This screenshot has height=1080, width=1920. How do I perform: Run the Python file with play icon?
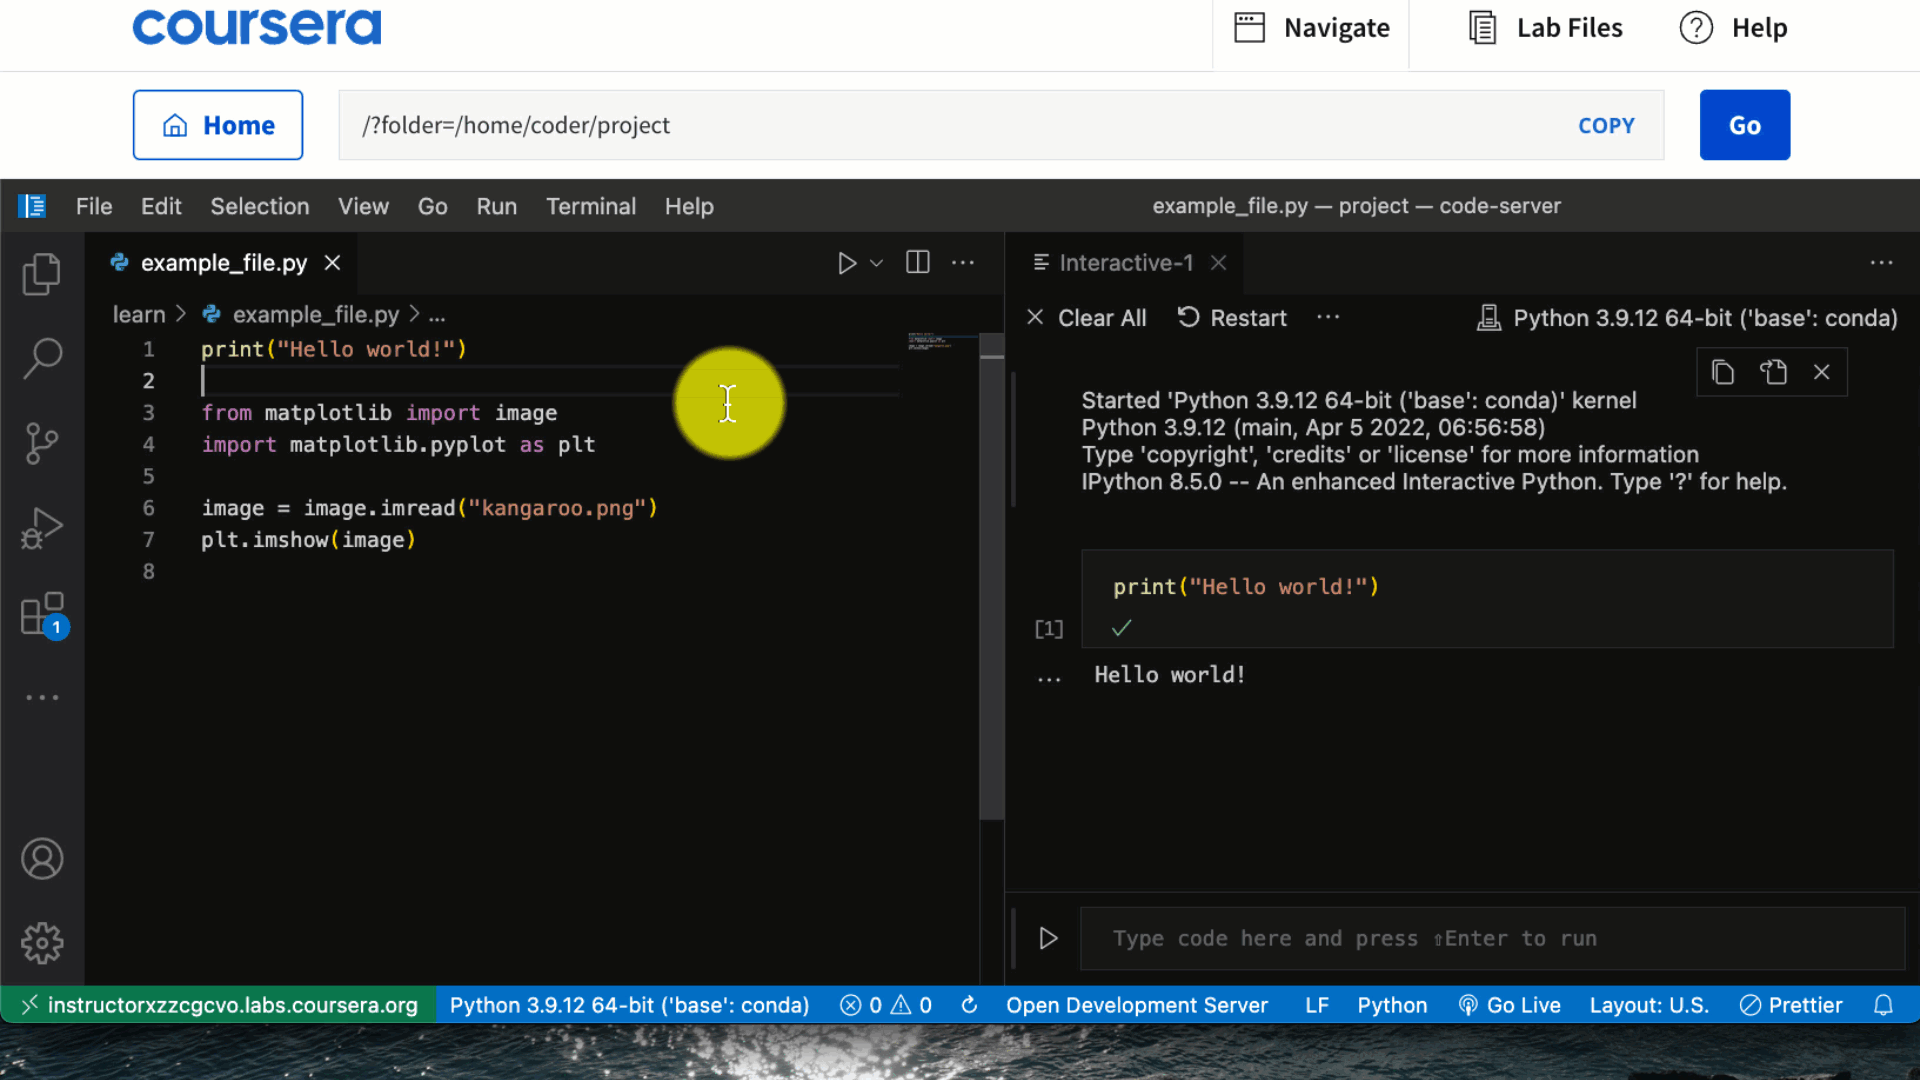click(x=846, y=263)
